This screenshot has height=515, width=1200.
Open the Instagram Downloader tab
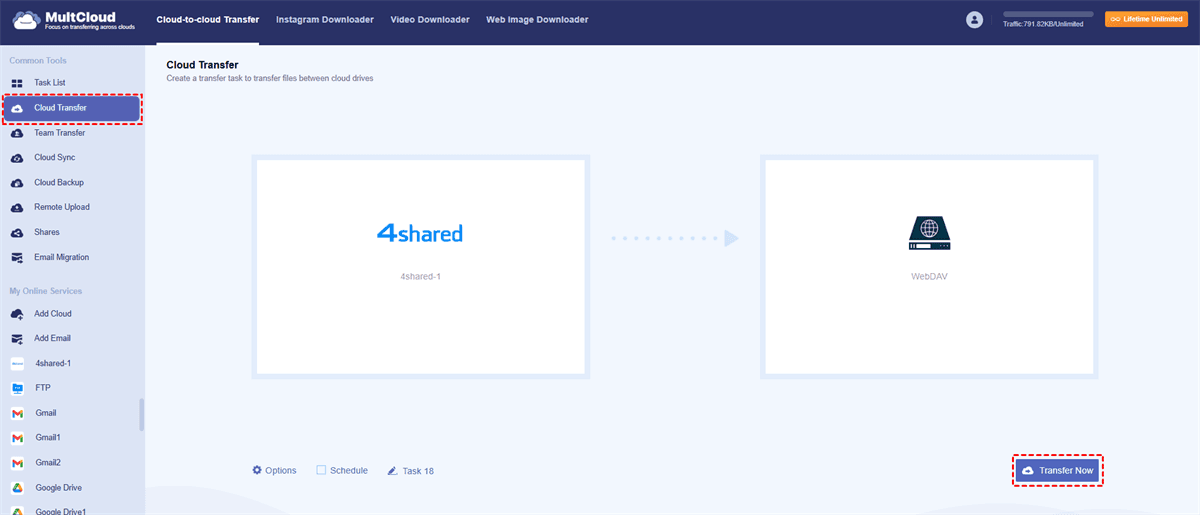pos(325,20)
